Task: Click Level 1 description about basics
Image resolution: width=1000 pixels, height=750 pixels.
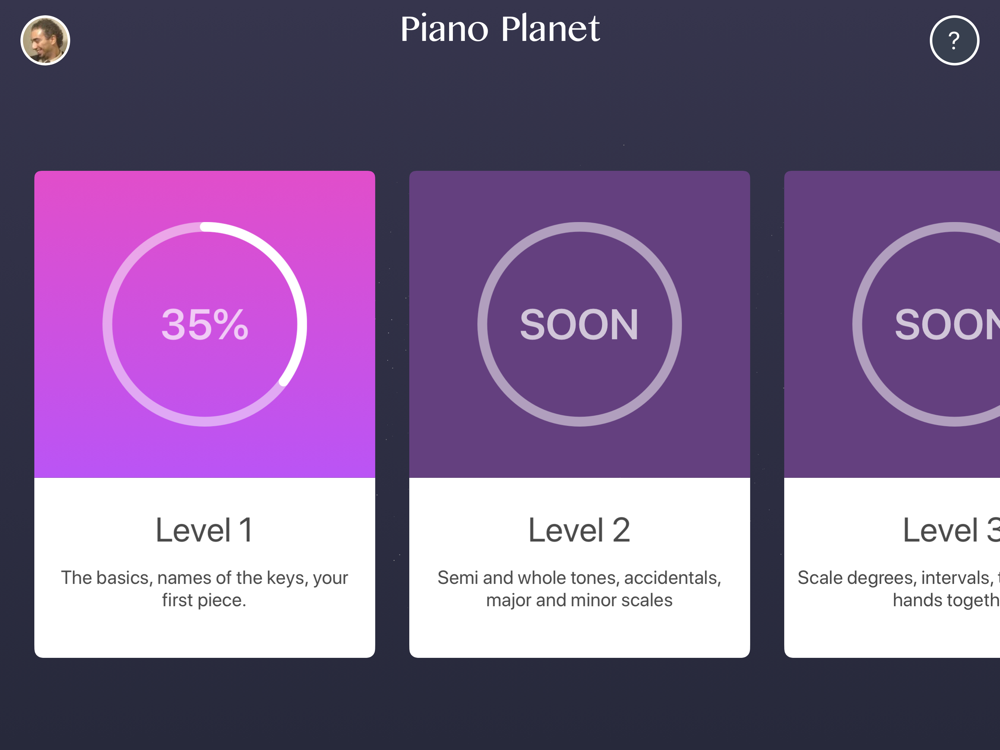Action: [x=204, y=589]
